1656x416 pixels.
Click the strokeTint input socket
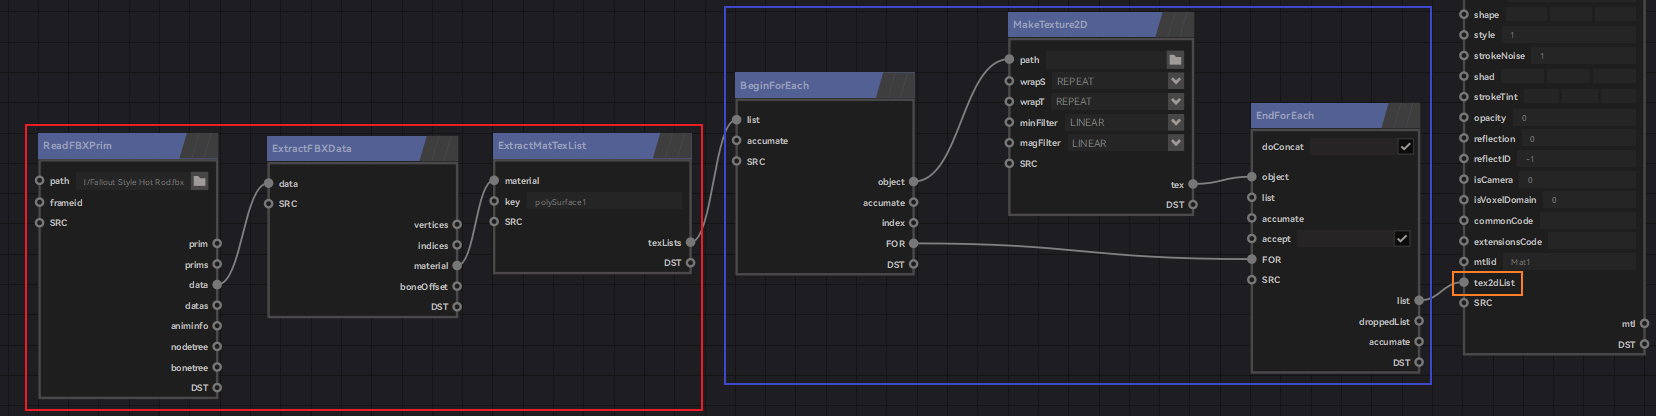pos(1464,97)
